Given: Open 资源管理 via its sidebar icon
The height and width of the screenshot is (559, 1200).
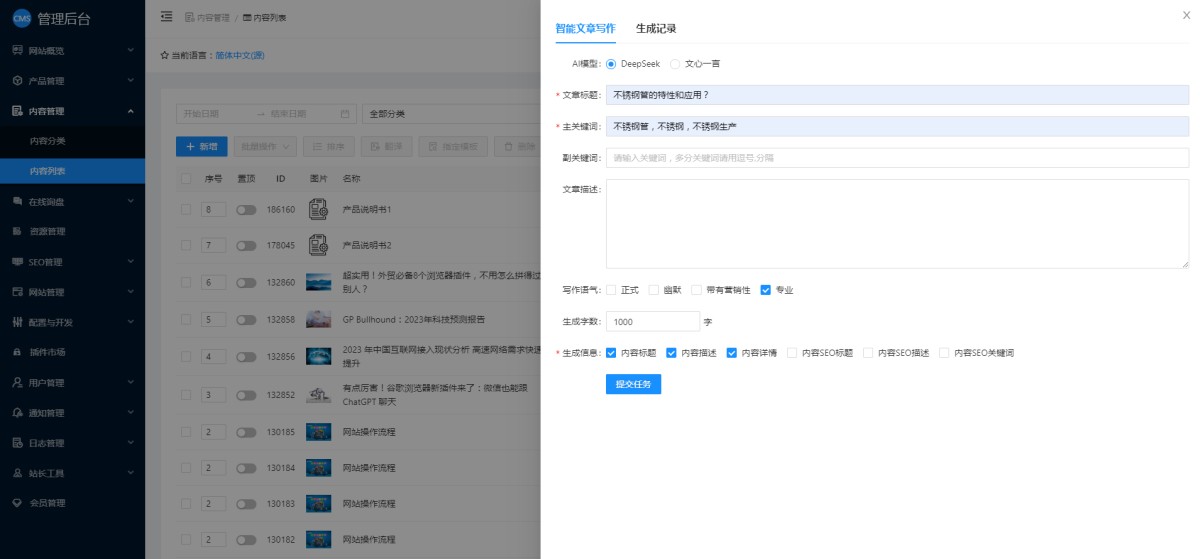Looking at the screenshot, I should (x=17, y=232).
